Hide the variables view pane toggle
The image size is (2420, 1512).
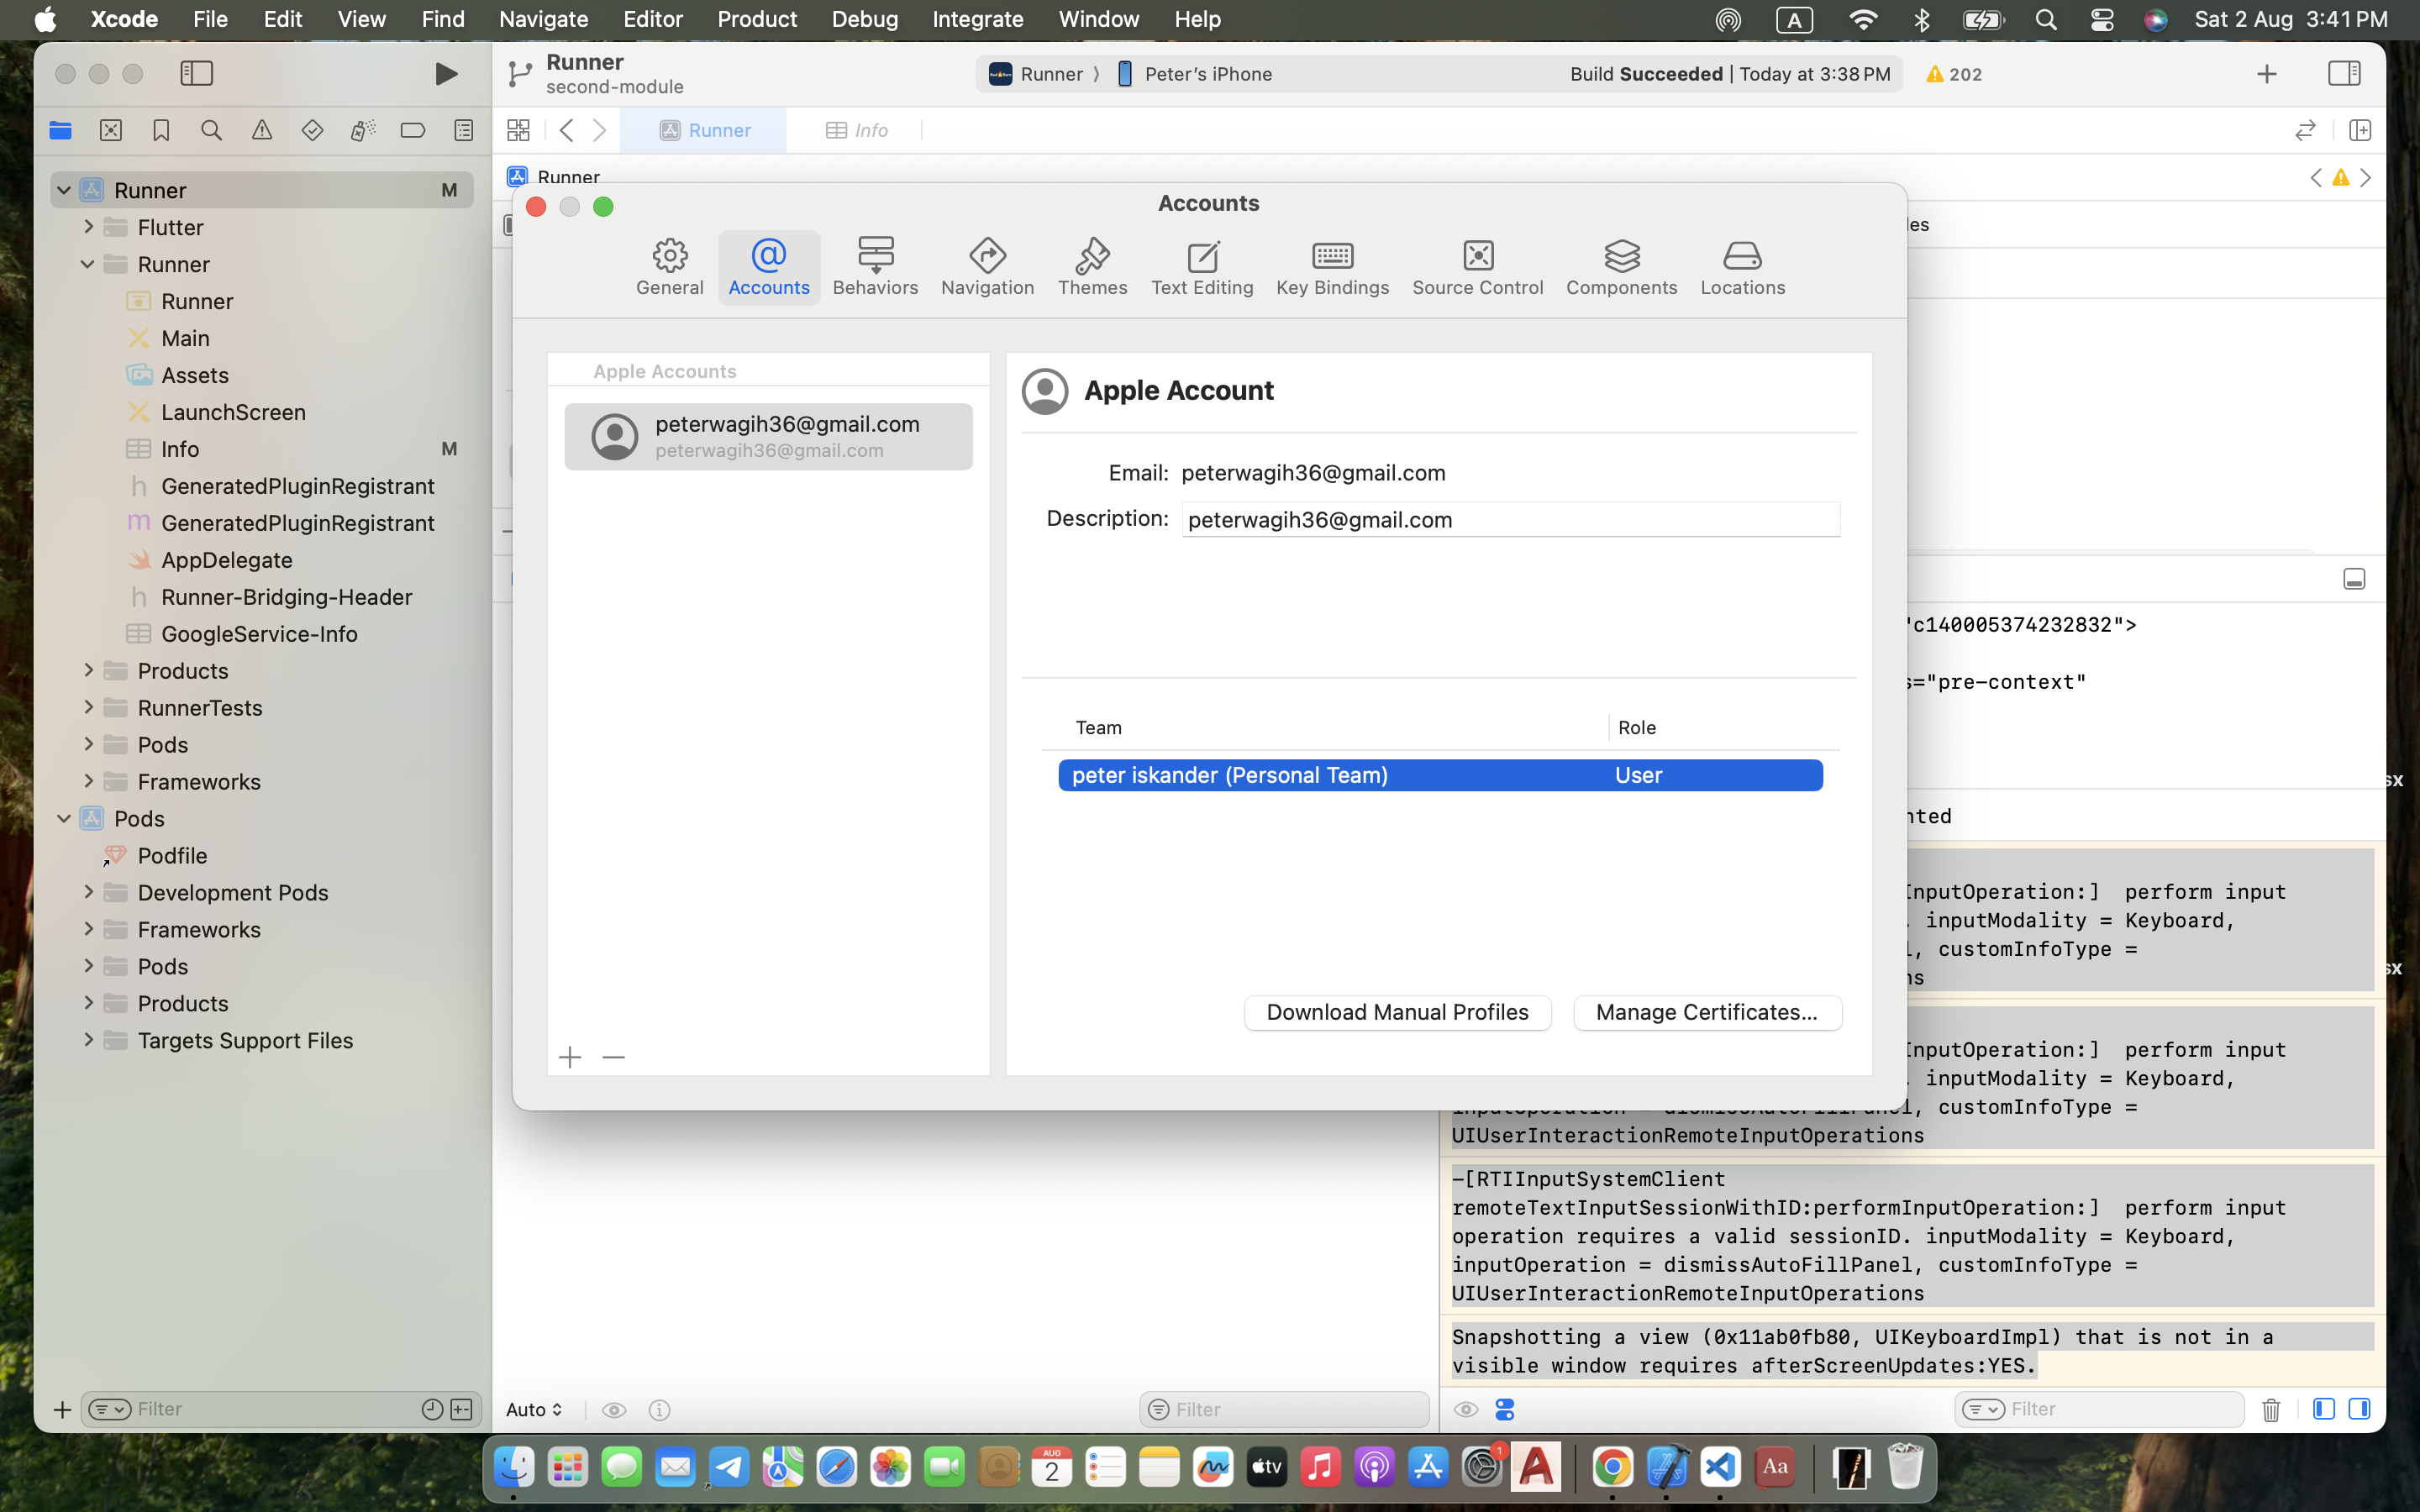click(2324, 1409)
